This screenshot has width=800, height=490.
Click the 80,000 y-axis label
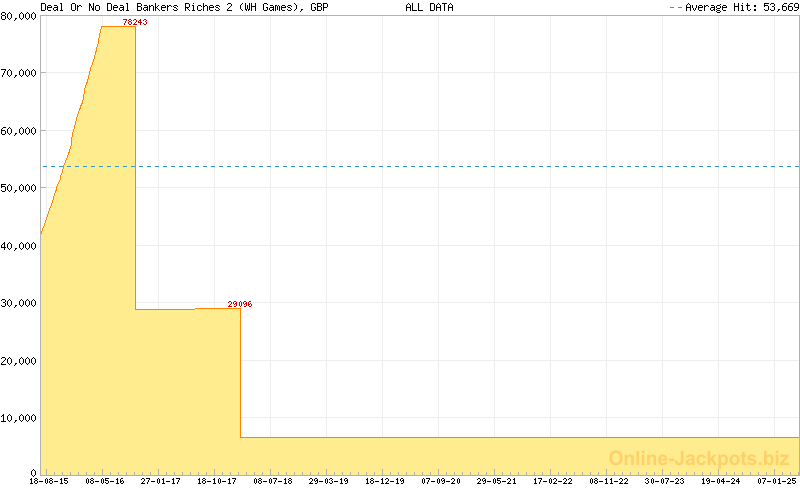click(19, 16)
